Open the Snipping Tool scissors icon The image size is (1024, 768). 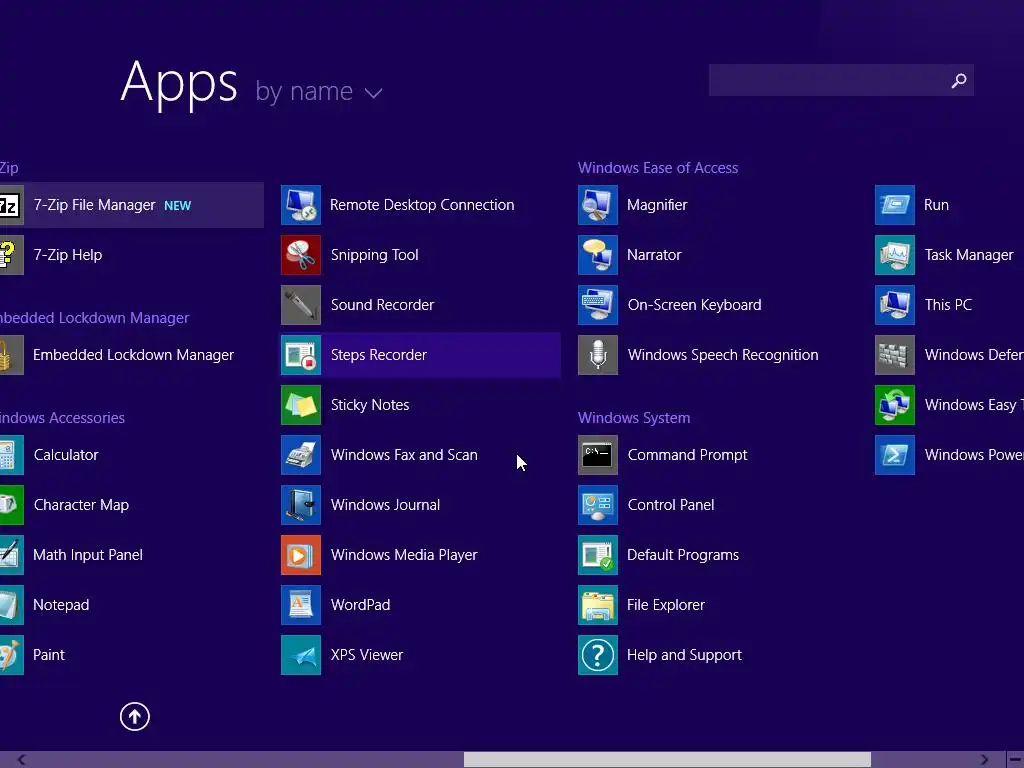pos(300,255)
